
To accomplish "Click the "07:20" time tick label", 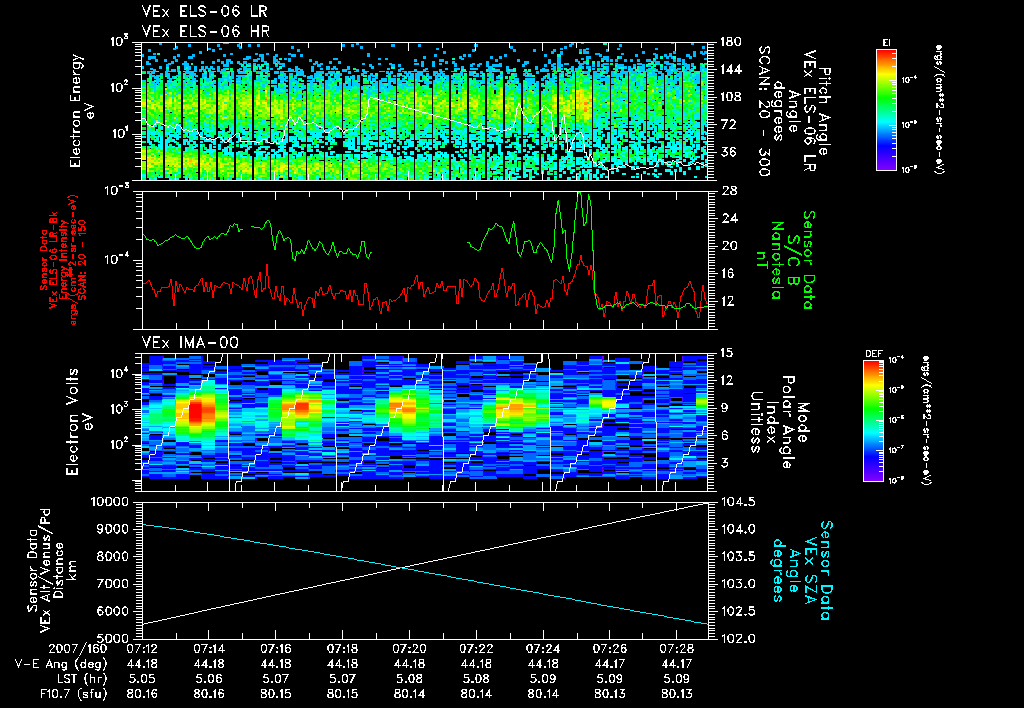I will point(409,649).
